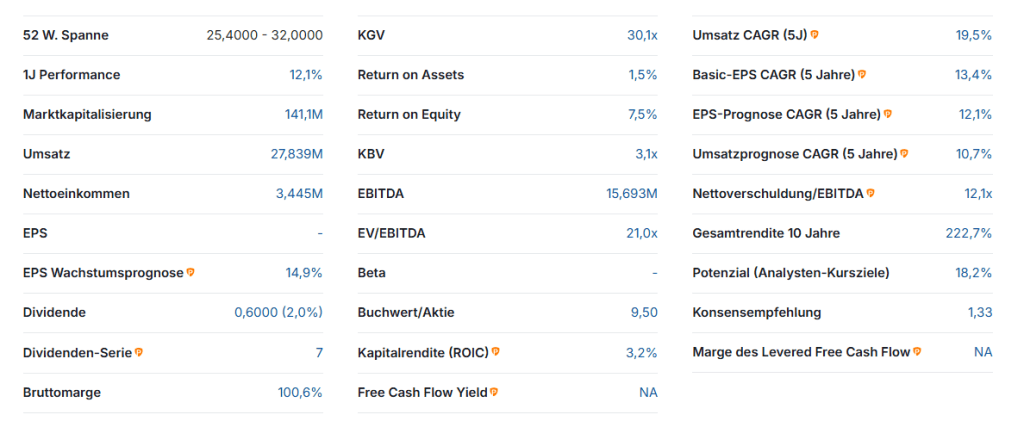Click the pro icon next to Free Cash Flow Yield

pyautogui.click(x=494, y=392)
